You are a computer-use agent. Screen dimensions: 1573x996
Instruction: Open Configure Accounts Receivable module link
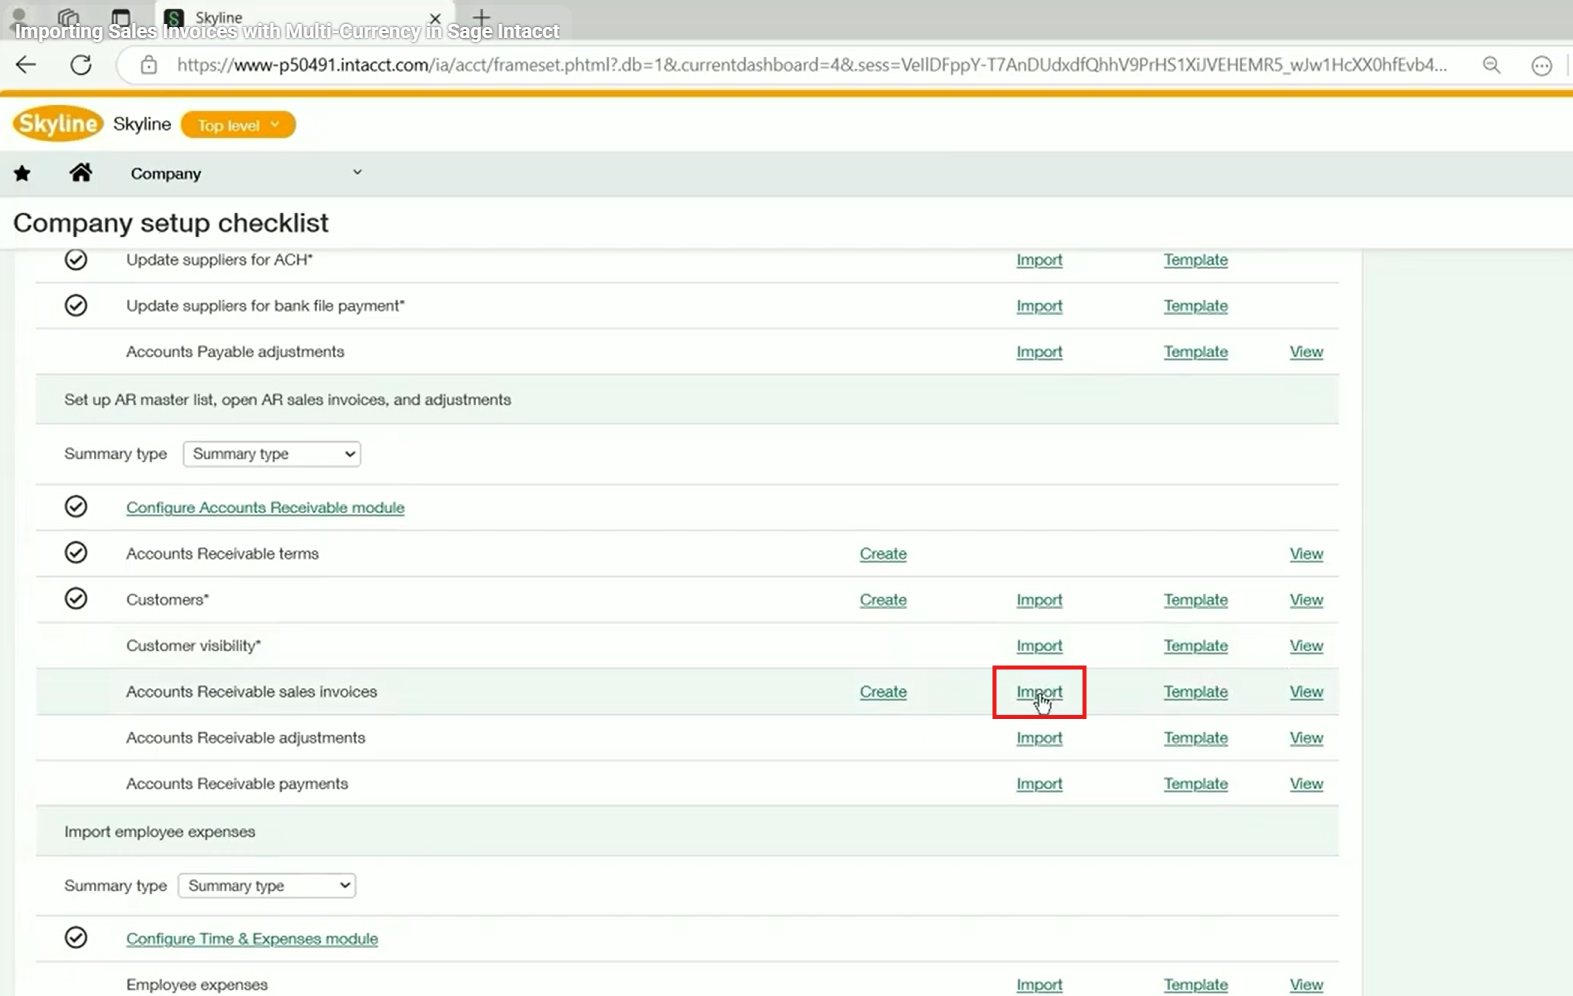[265, 508]
